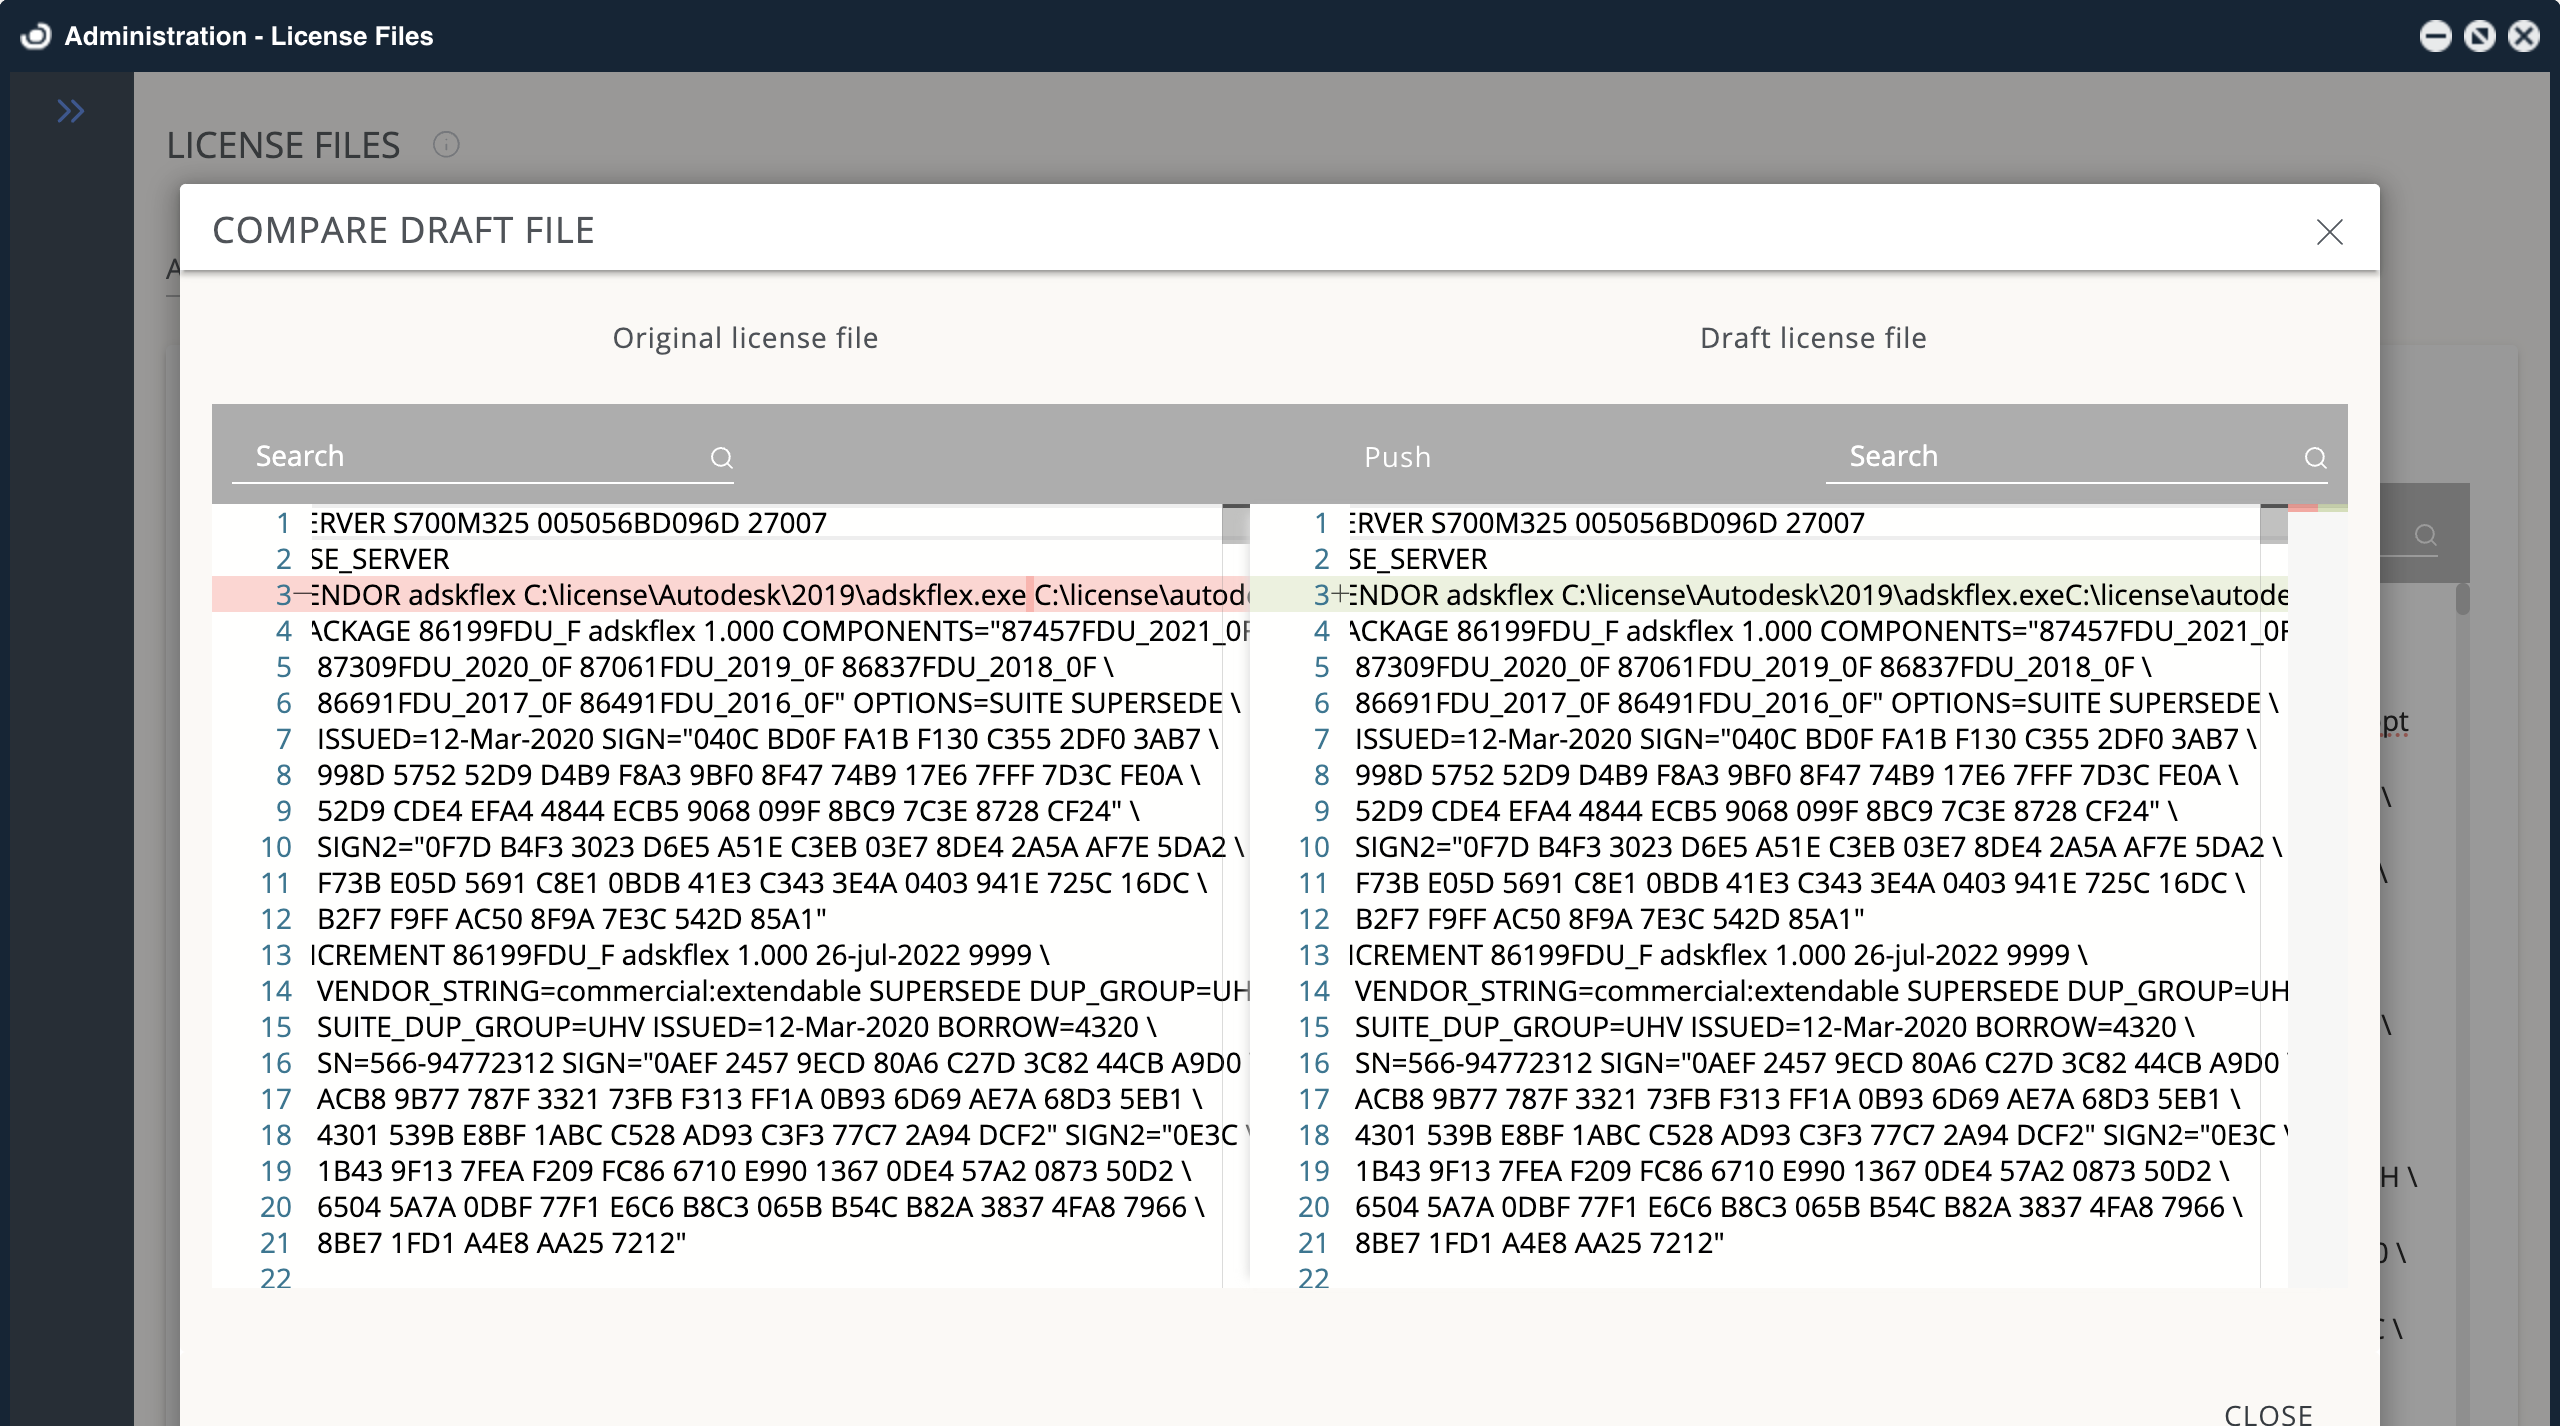This screenshot has width=2560, height=1426.
Task: Click the addition marker on draft line 3
Action: tap(1341, 594)
